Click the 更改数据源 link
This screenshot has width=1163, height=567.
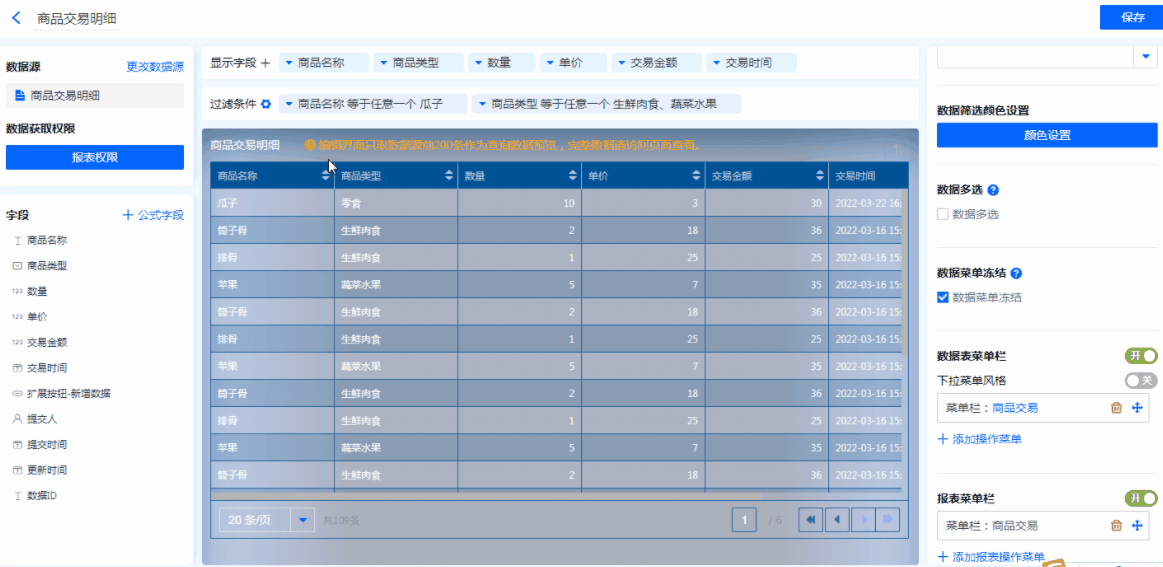[x=155, y=67]
